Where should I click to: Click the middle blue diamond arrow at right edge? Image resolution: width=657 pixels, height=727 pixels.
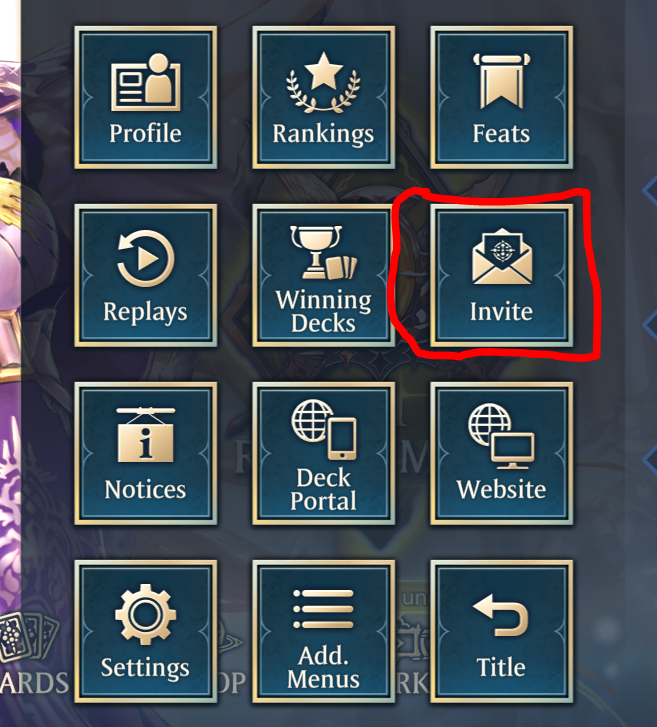point(650,324)
